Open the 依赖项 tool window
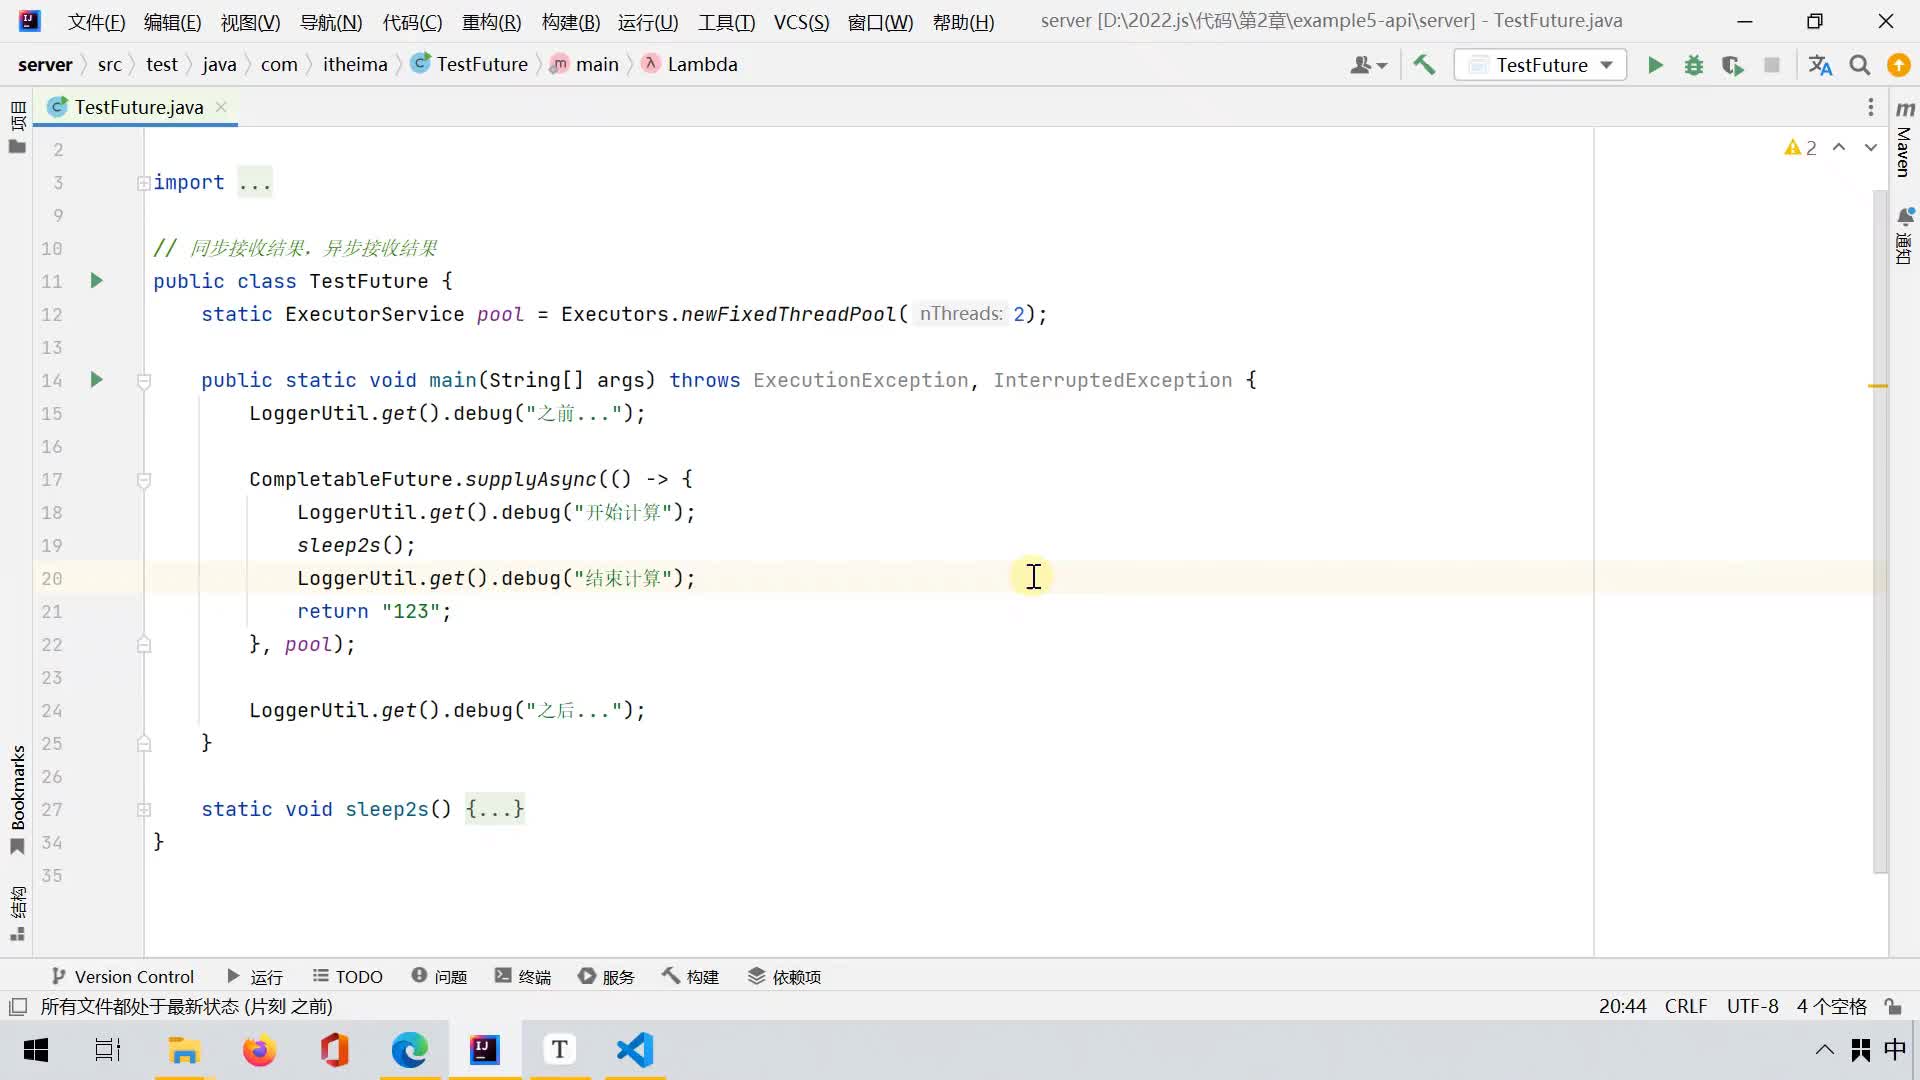 785,977
